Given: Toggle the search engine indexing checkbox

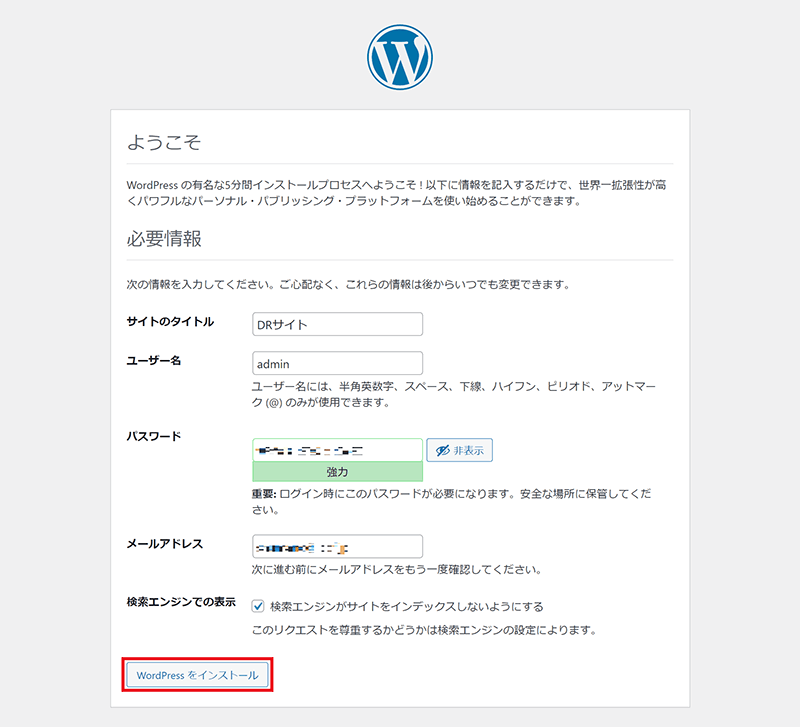Looking at the screenshot, I should 258,606.
